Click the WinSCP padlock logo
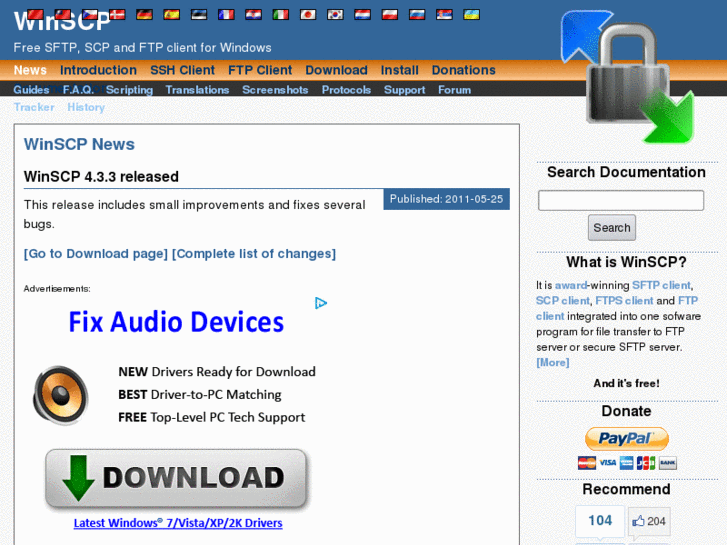This screenshot has width=727, height=545. 627,77
